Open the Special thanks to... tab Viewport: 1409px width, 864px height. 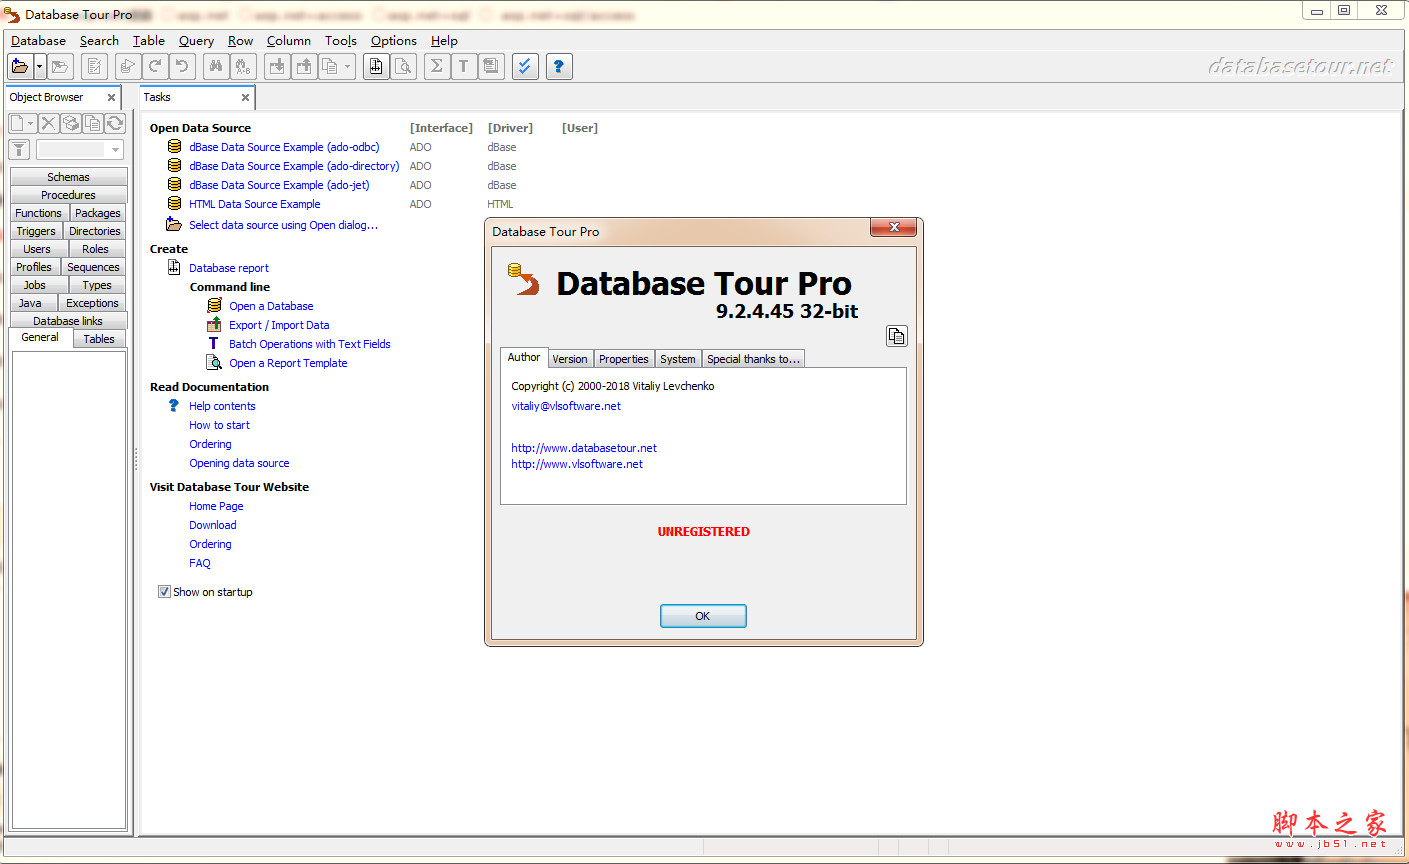(x=753, y=359)
